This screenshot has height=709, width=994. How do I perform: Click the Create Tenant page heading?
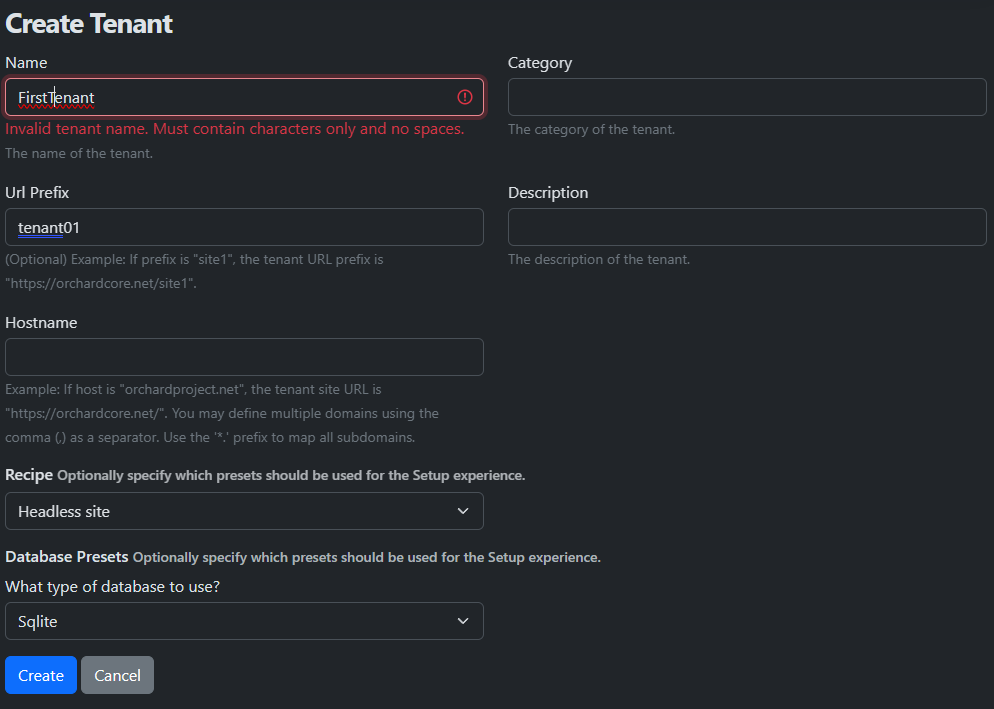[89, 24]
